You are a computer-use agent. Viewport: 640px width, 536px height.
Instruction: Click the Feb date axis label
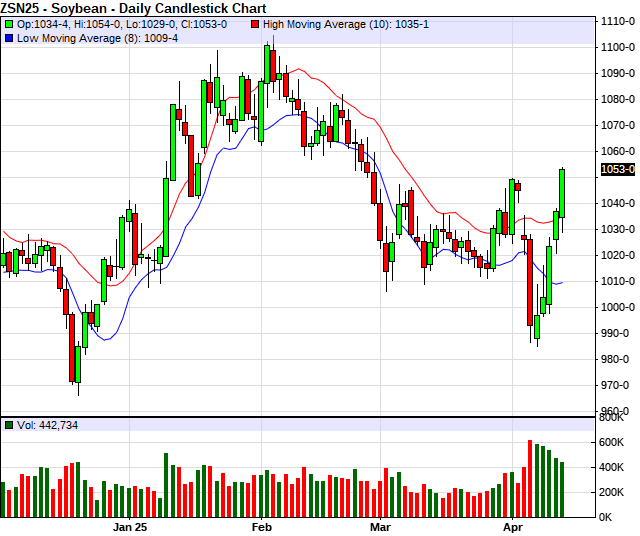pos(262,526)
